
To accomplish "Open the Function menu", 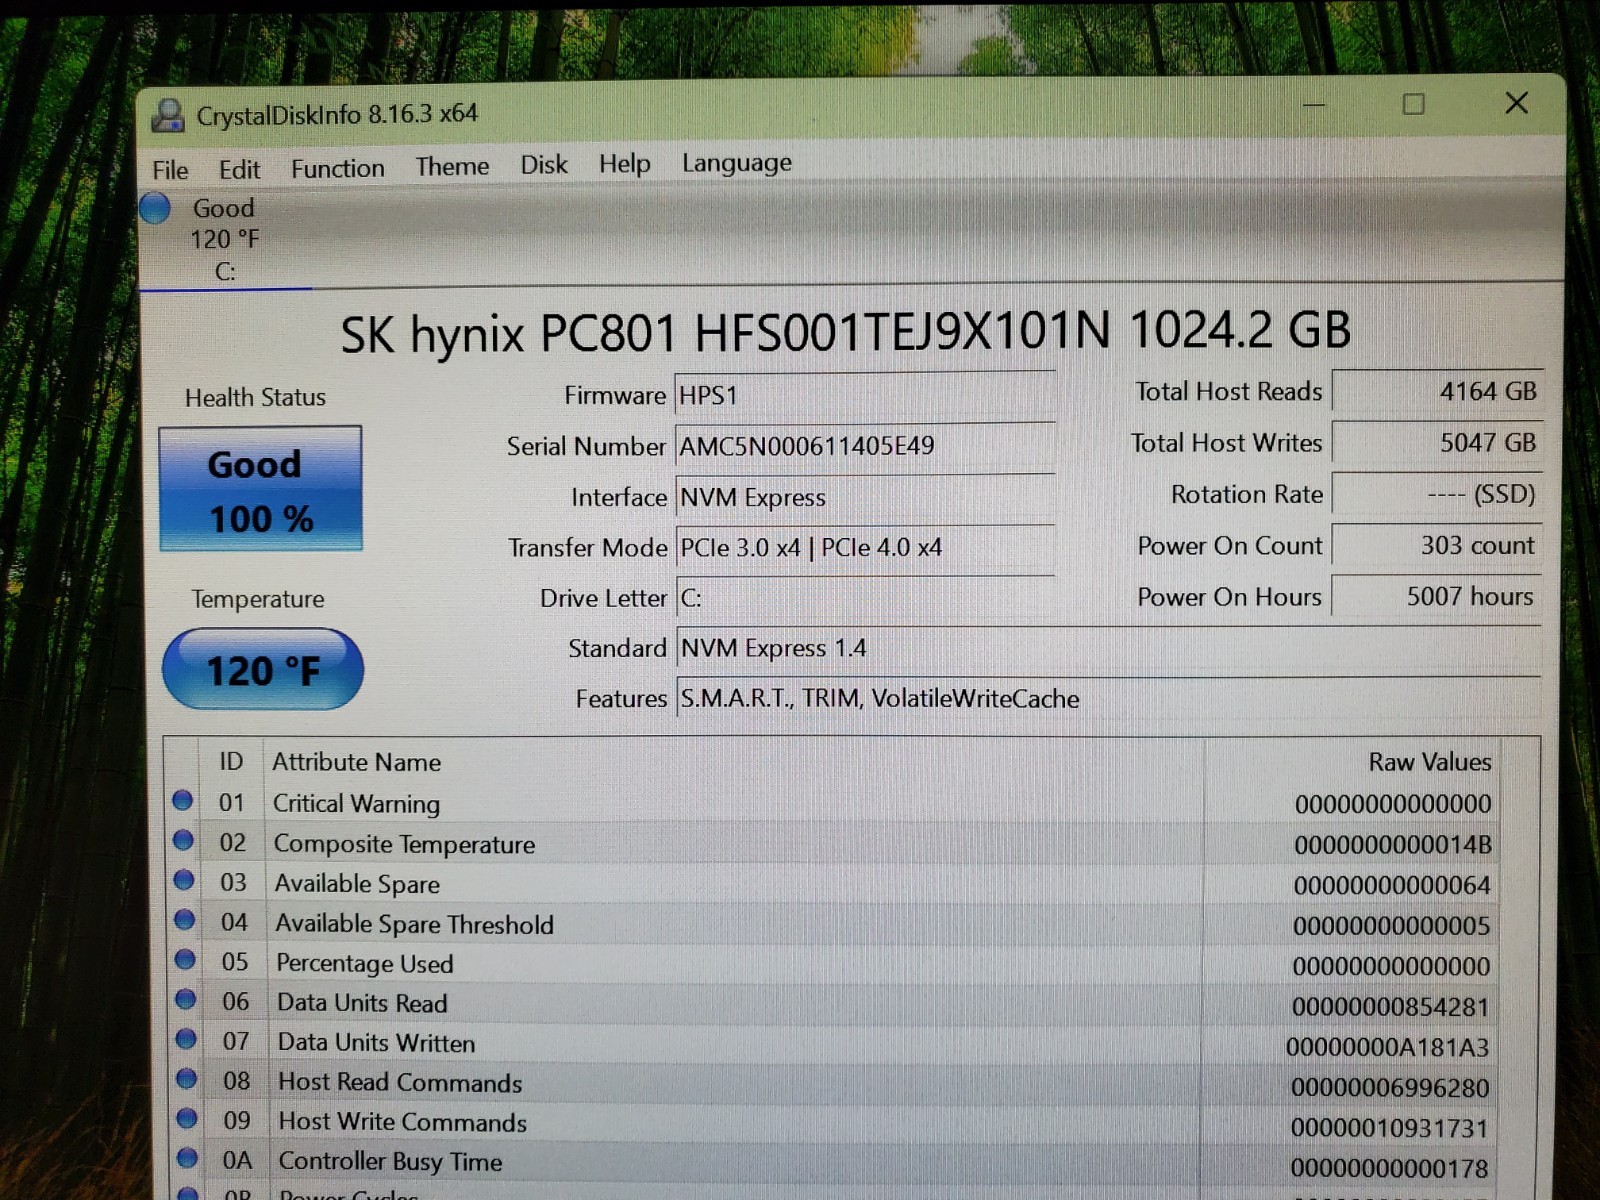I will point(338,168).
